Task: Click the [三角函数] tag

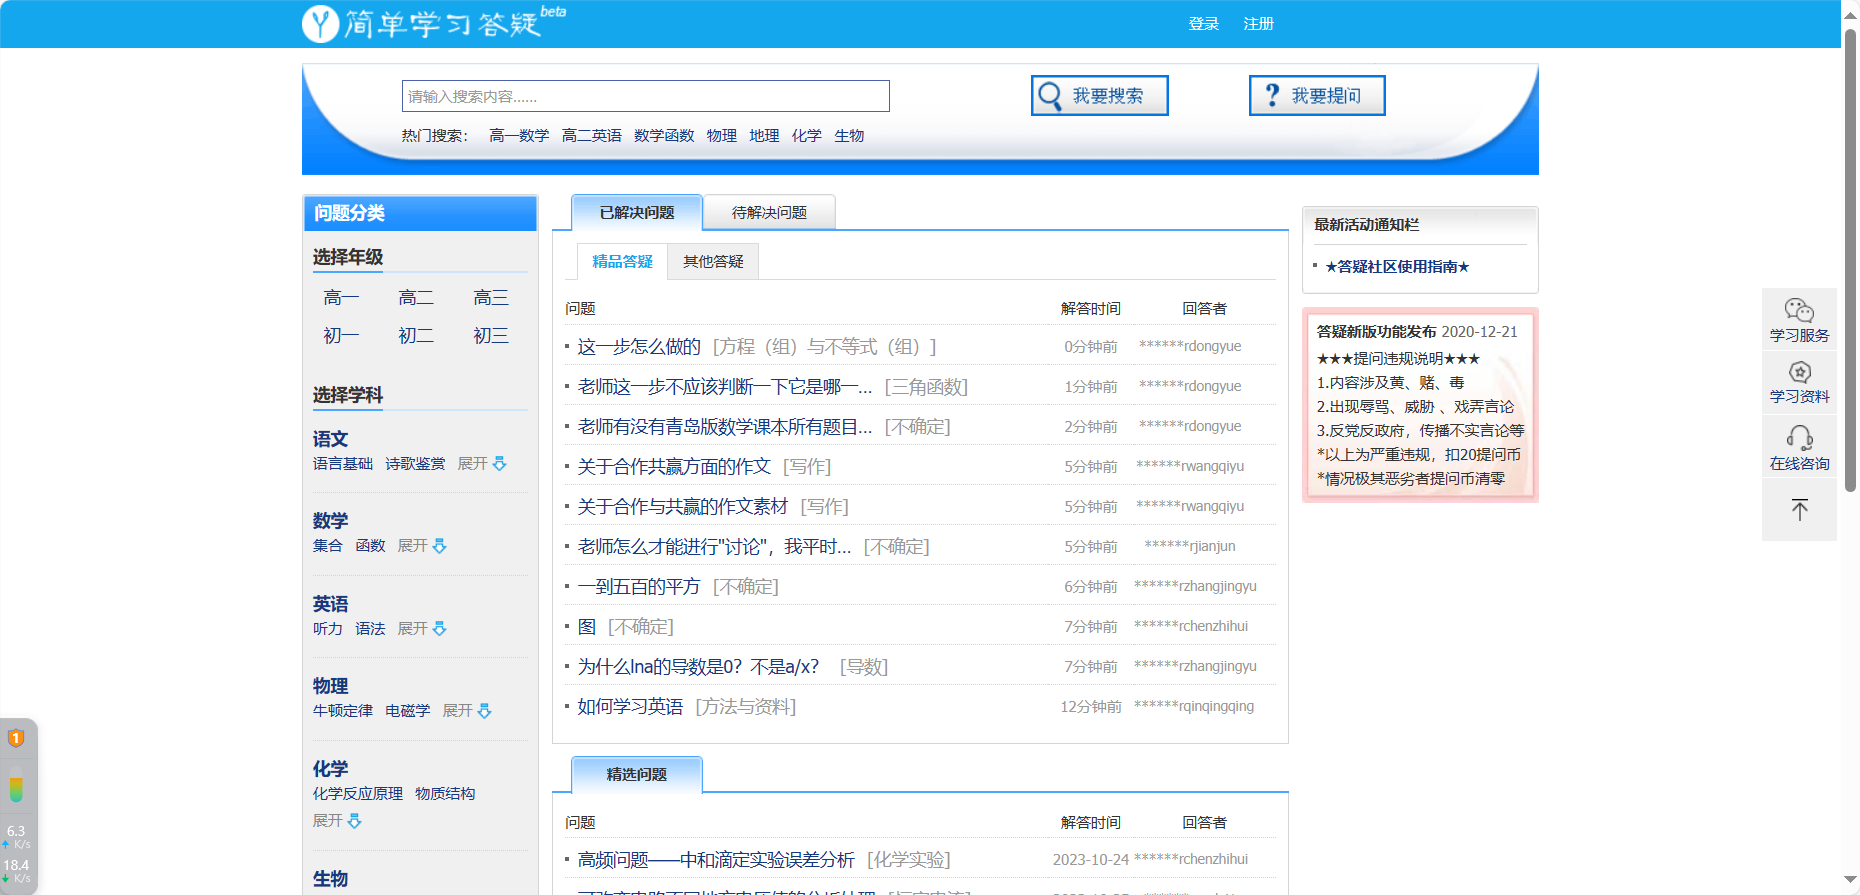Action: tap(926, 387)
